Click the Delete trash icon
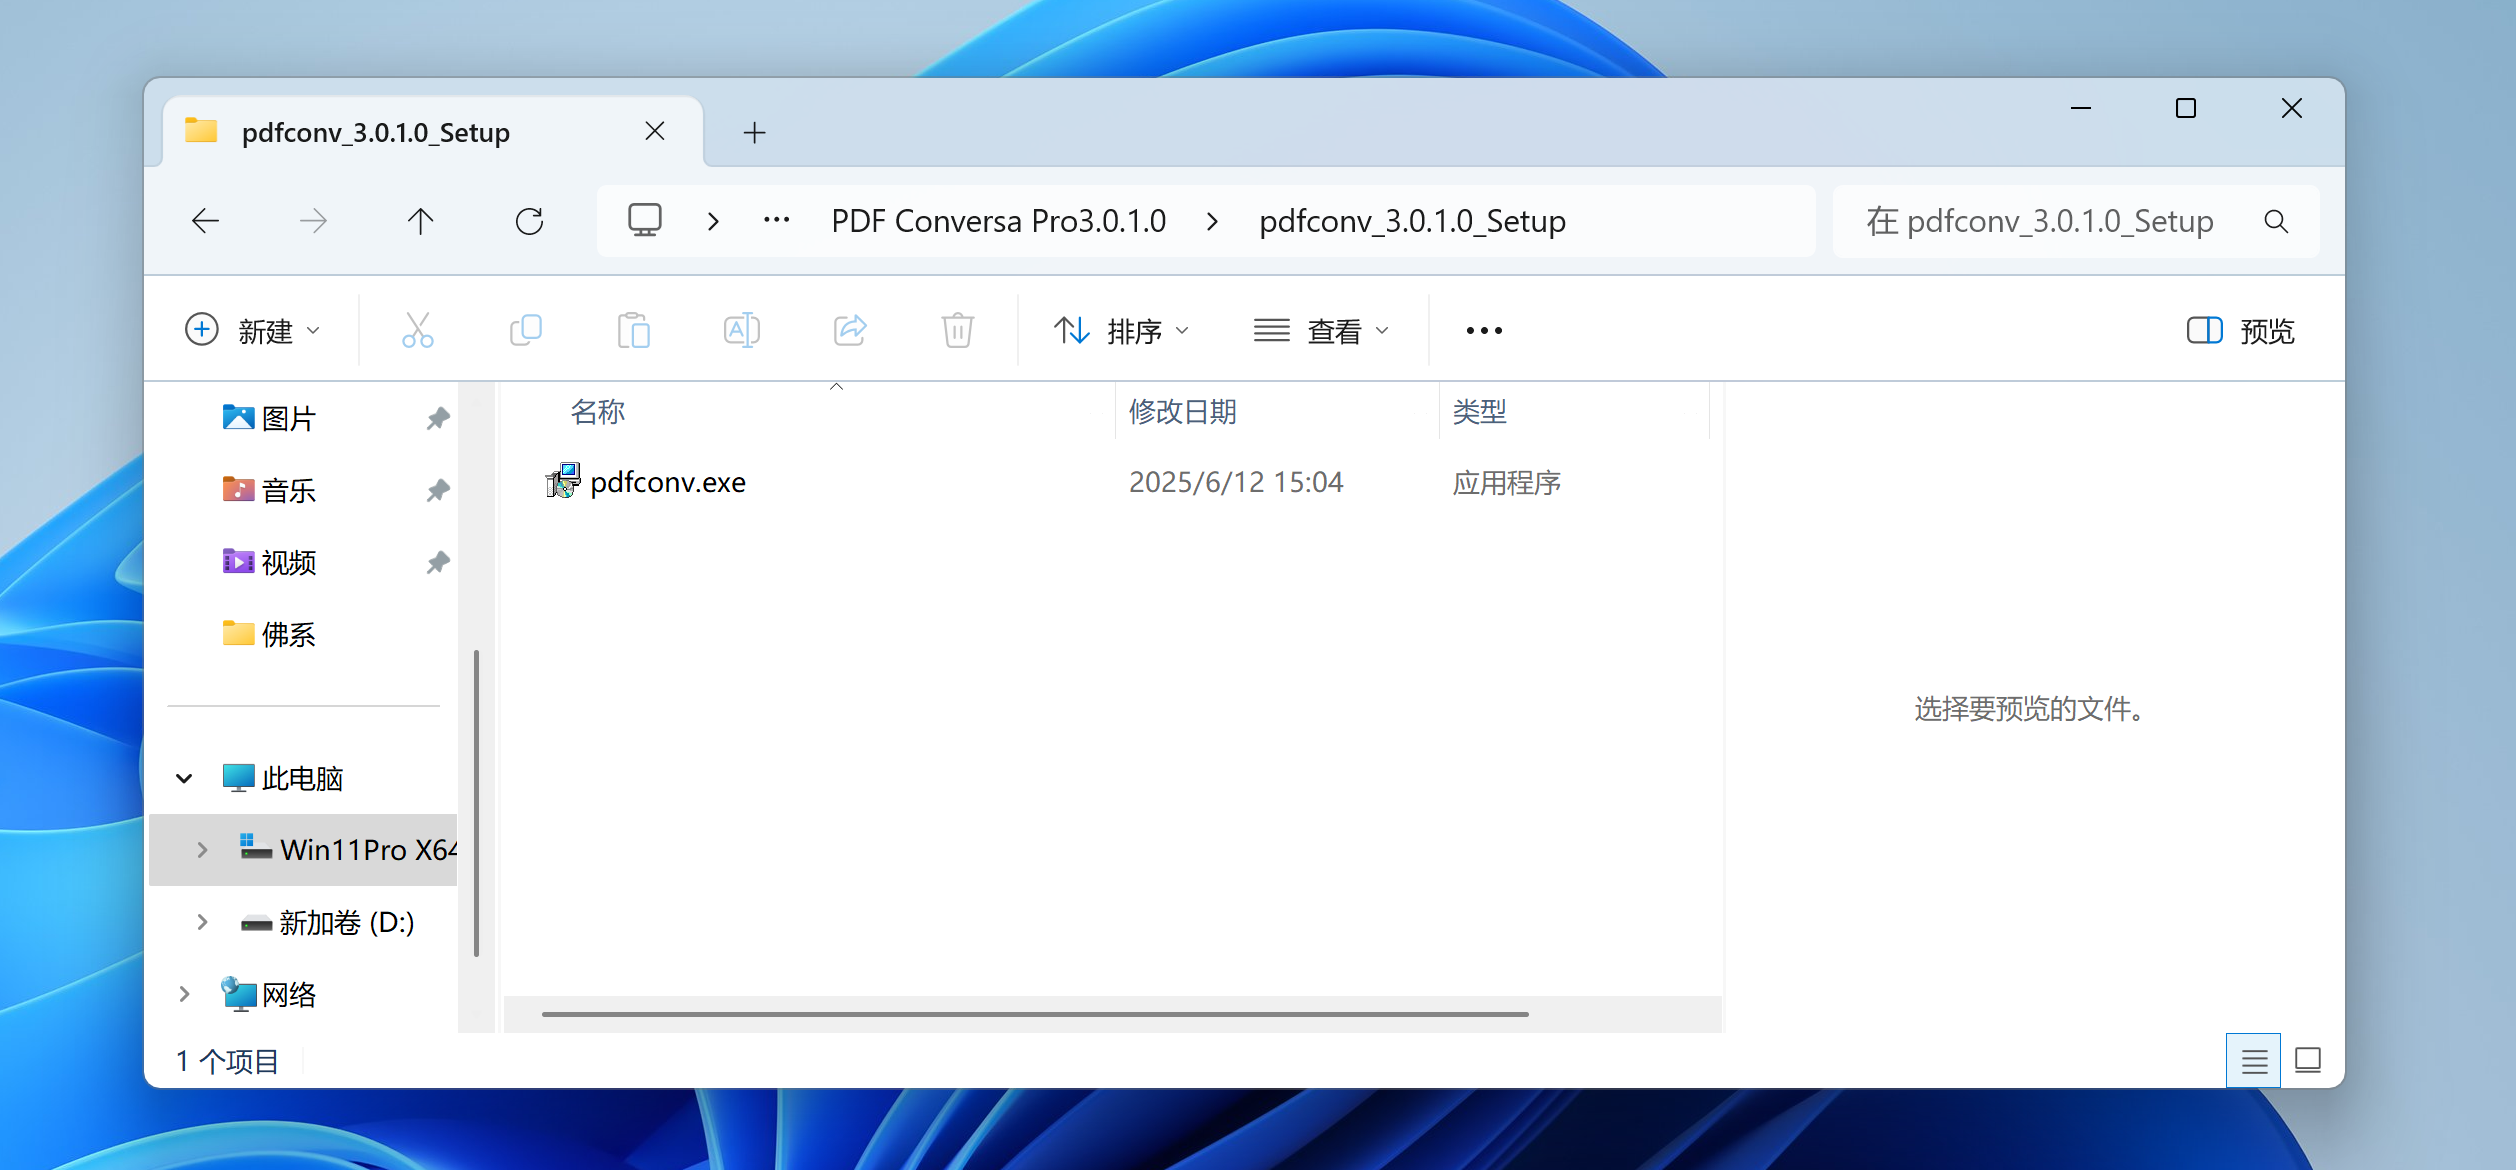Viewport: 2516px width, 1170px height. click(957, 330)
